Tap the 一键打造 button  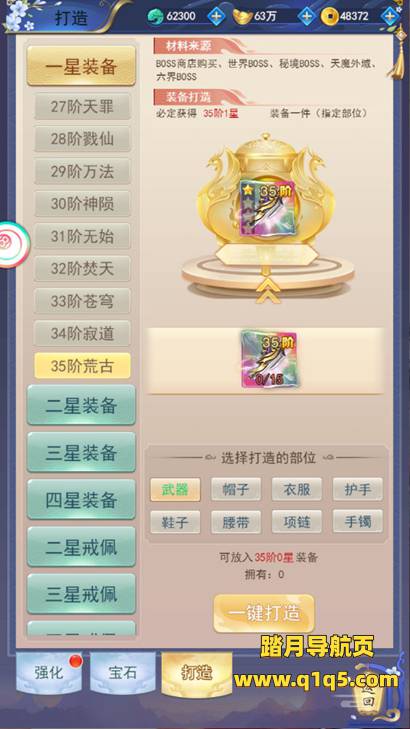pos(264,613)
